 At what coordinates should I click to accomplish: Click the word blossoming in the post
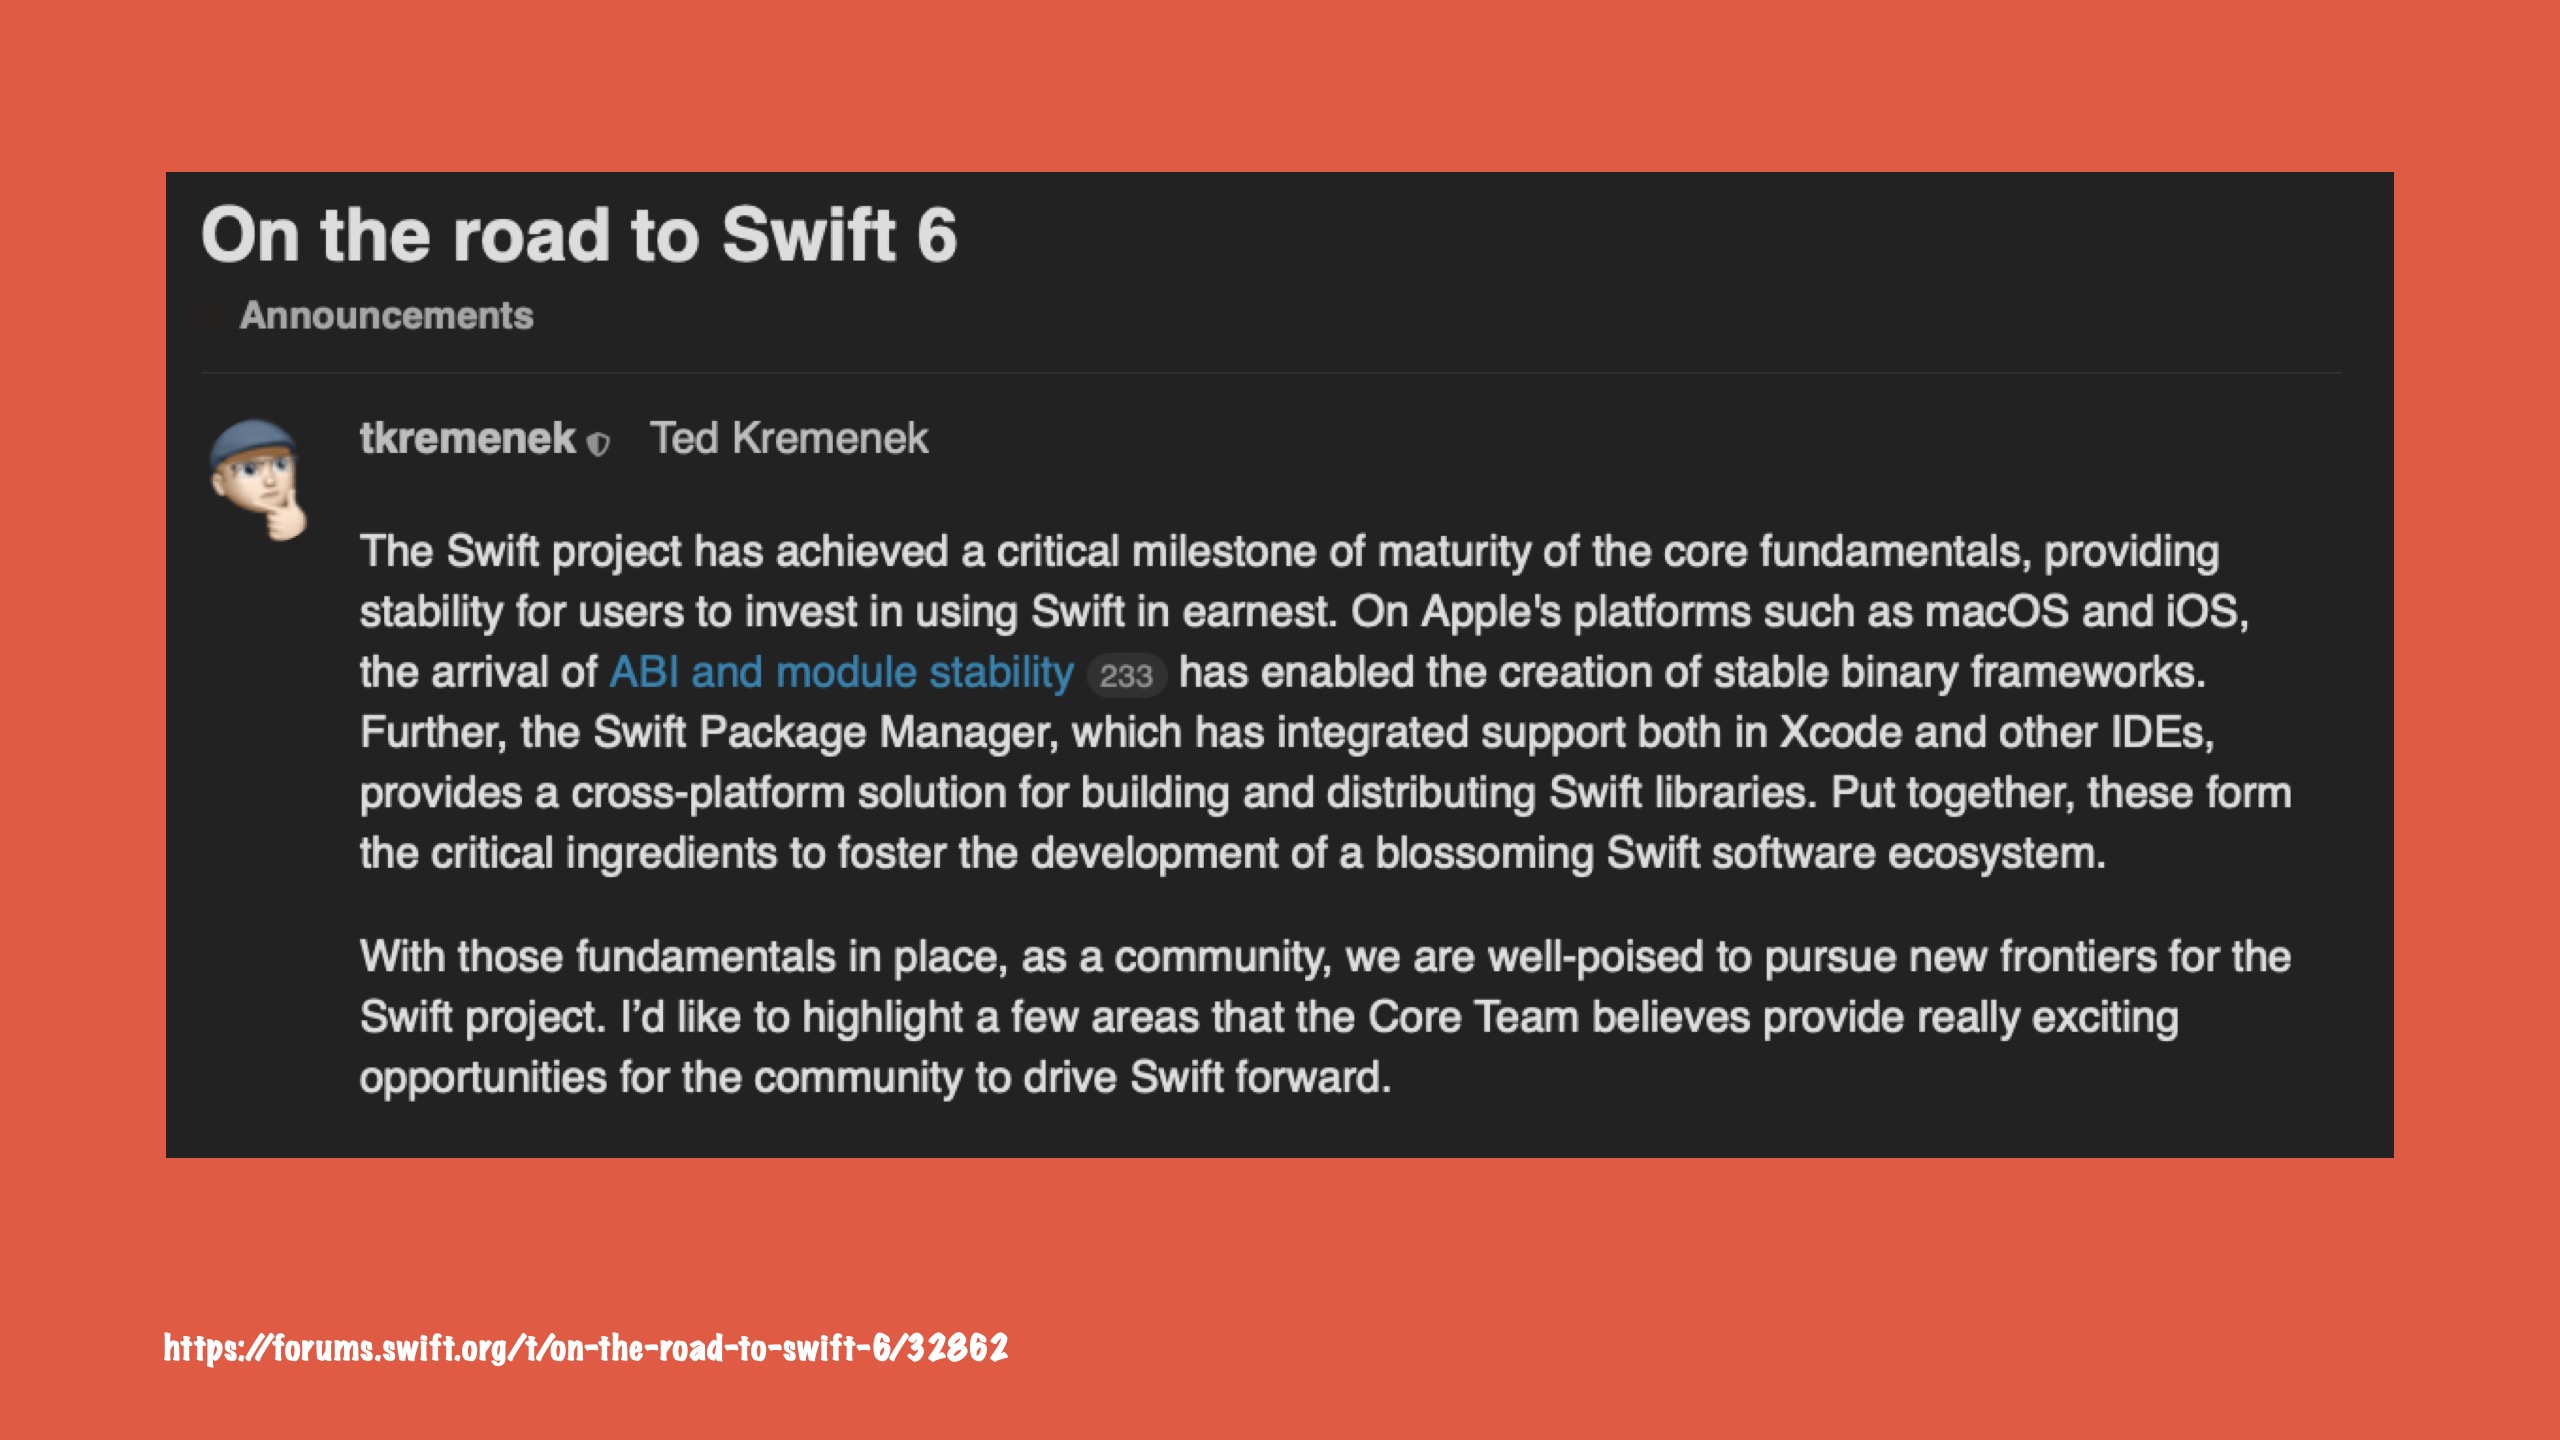(x=1484, y=853)
